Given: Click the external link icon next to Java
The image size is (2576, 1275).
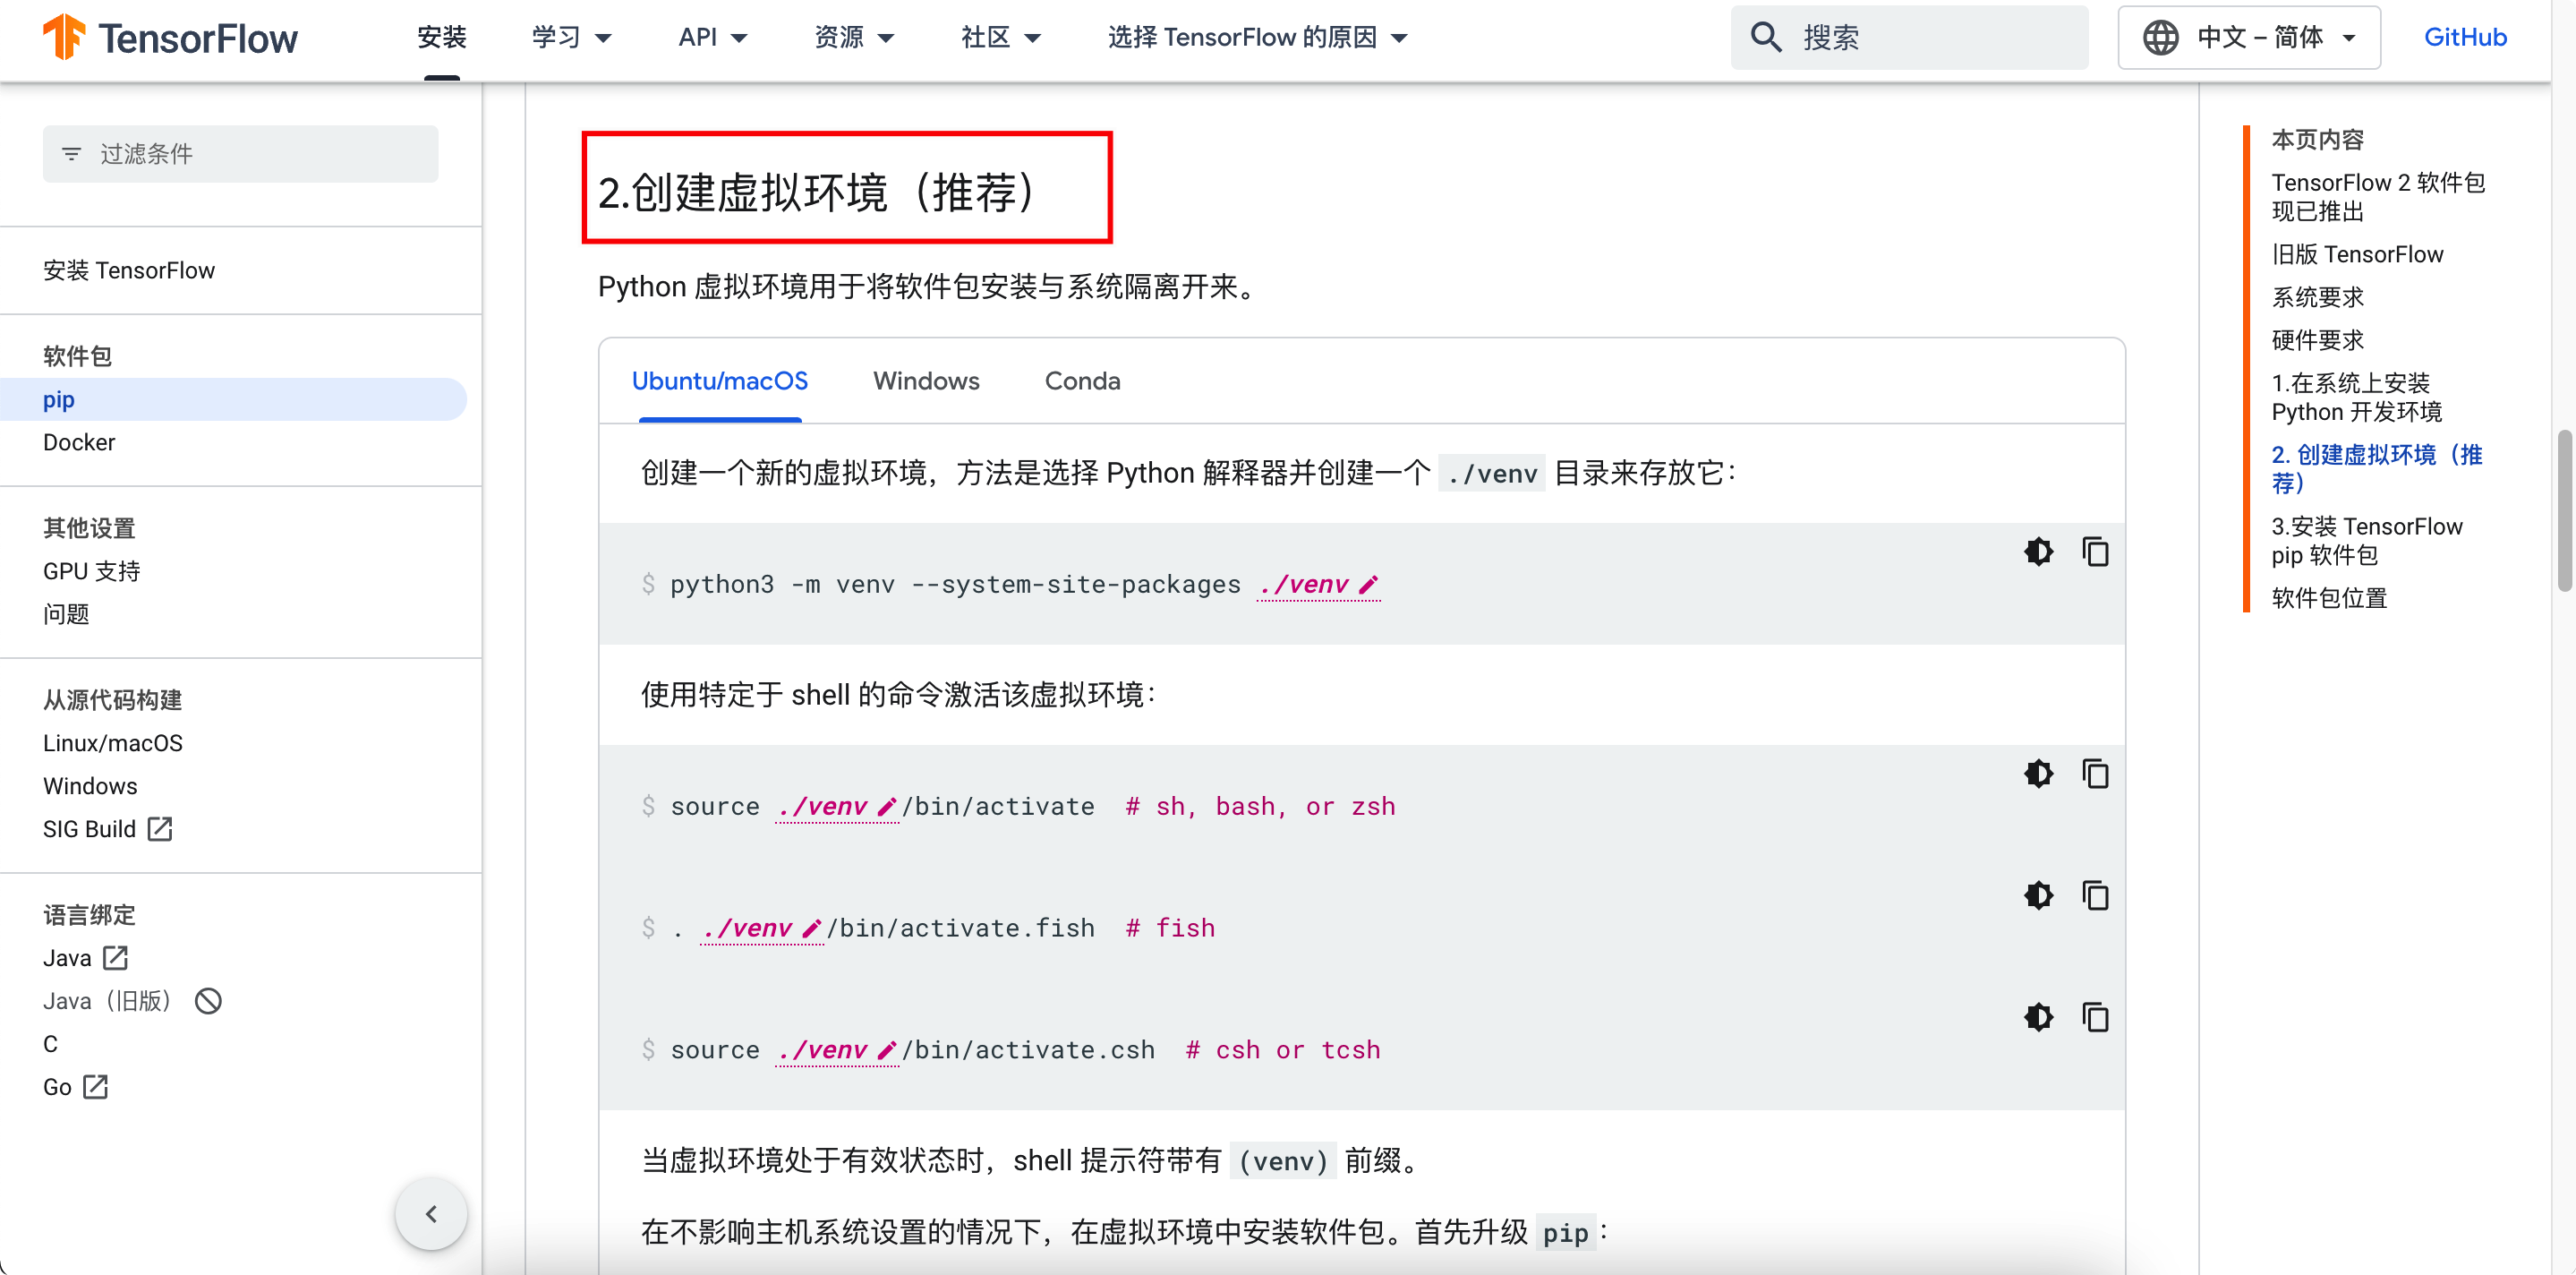Looking at the screenshot, I should point(115,958).
